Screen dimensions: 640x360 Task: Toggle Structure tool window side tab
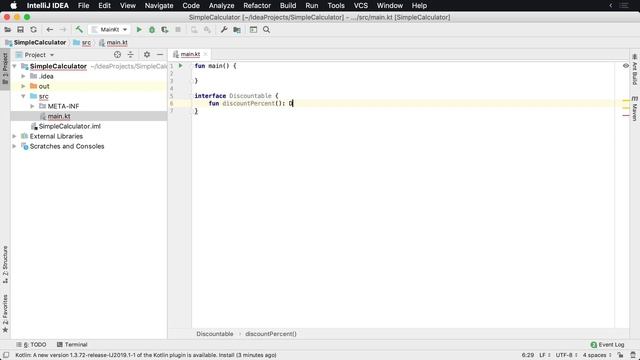point(5,264)
